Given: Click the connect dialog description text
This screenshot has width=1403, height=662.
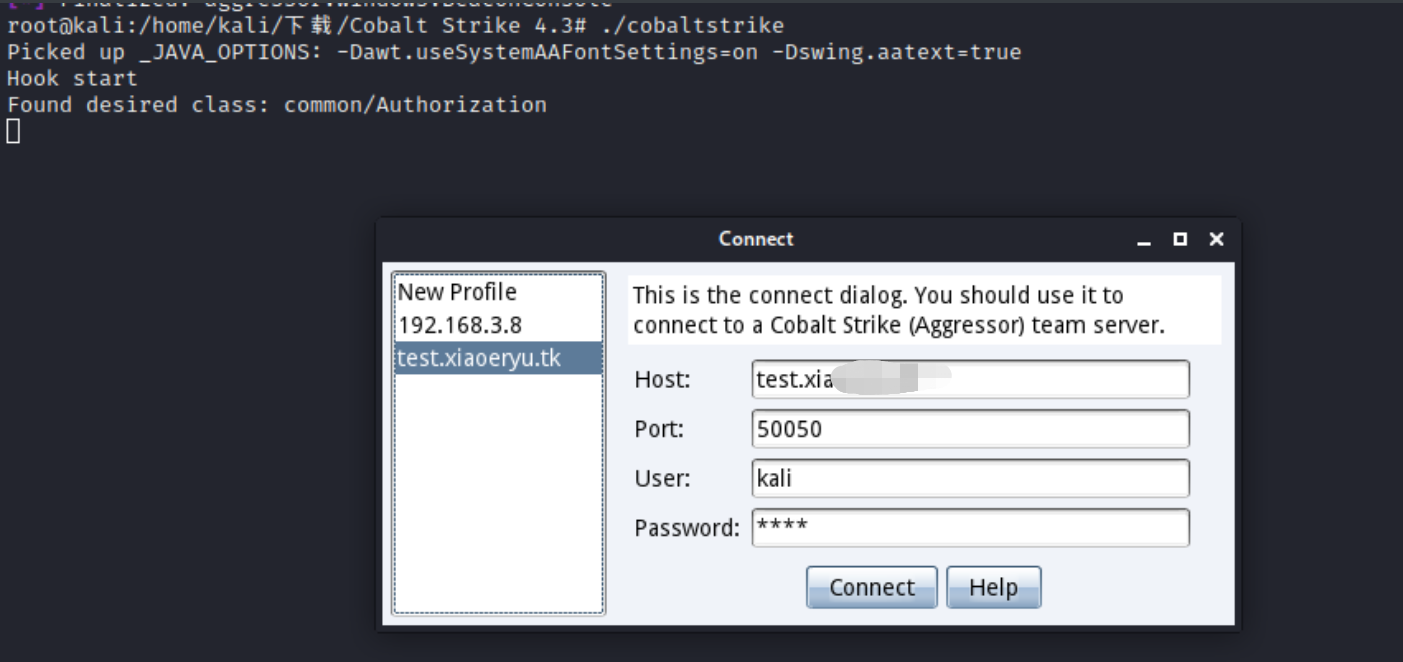Looking at the screenshot, I should (924, 310).
